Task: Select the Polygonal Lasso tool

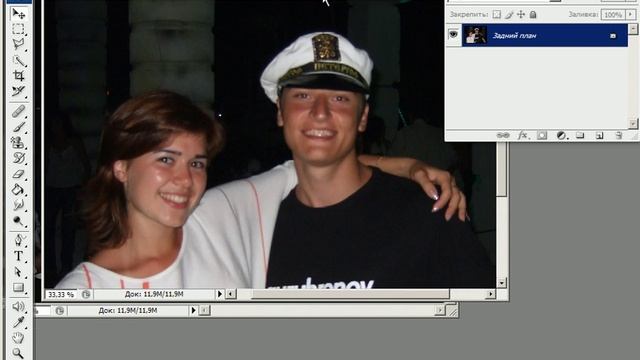Action: pos(18,44)
